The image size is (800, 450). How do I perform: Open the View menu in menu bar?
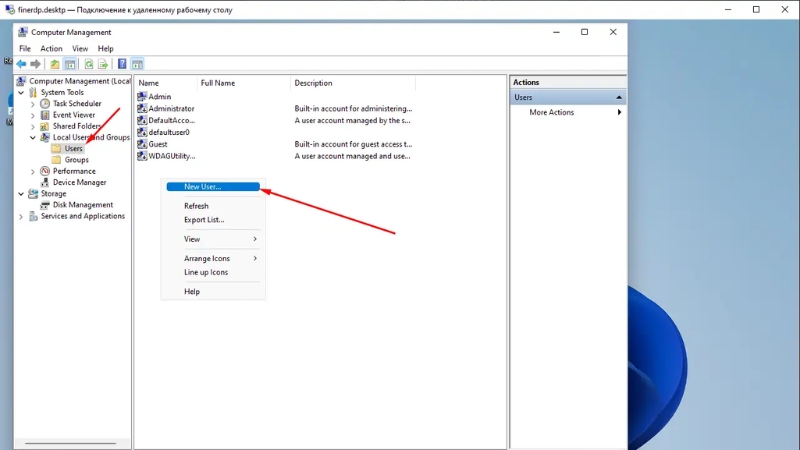pos(80,48)
